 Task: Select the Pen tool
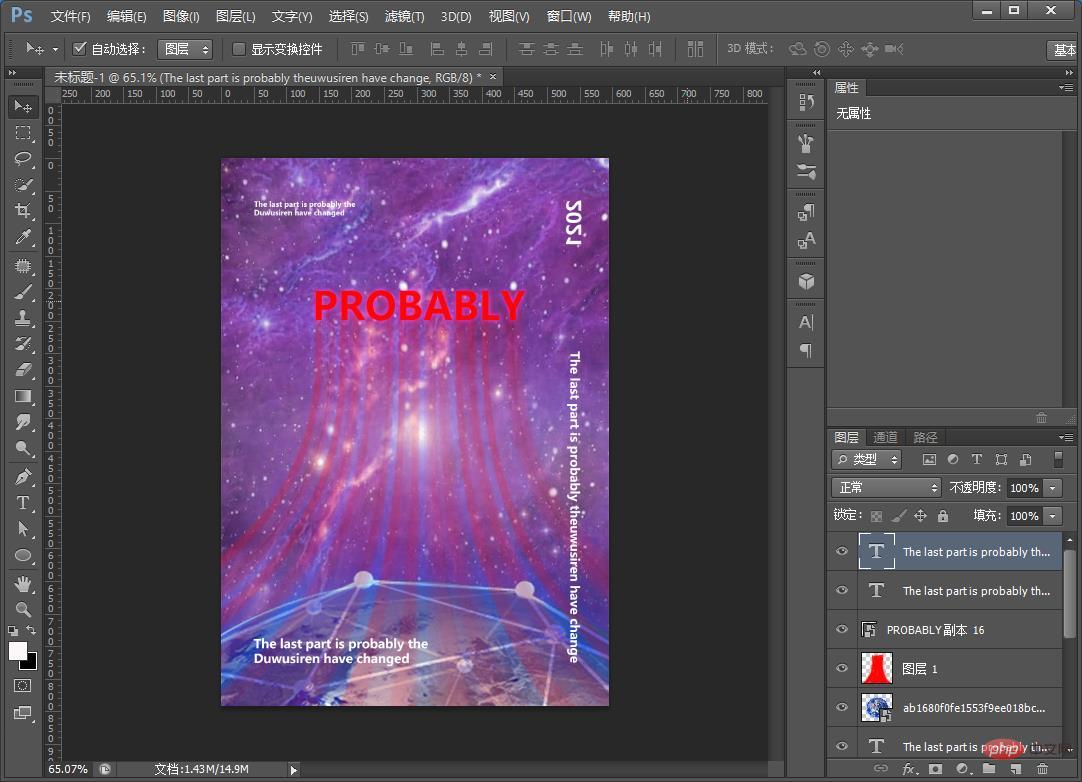coord(23,476)
